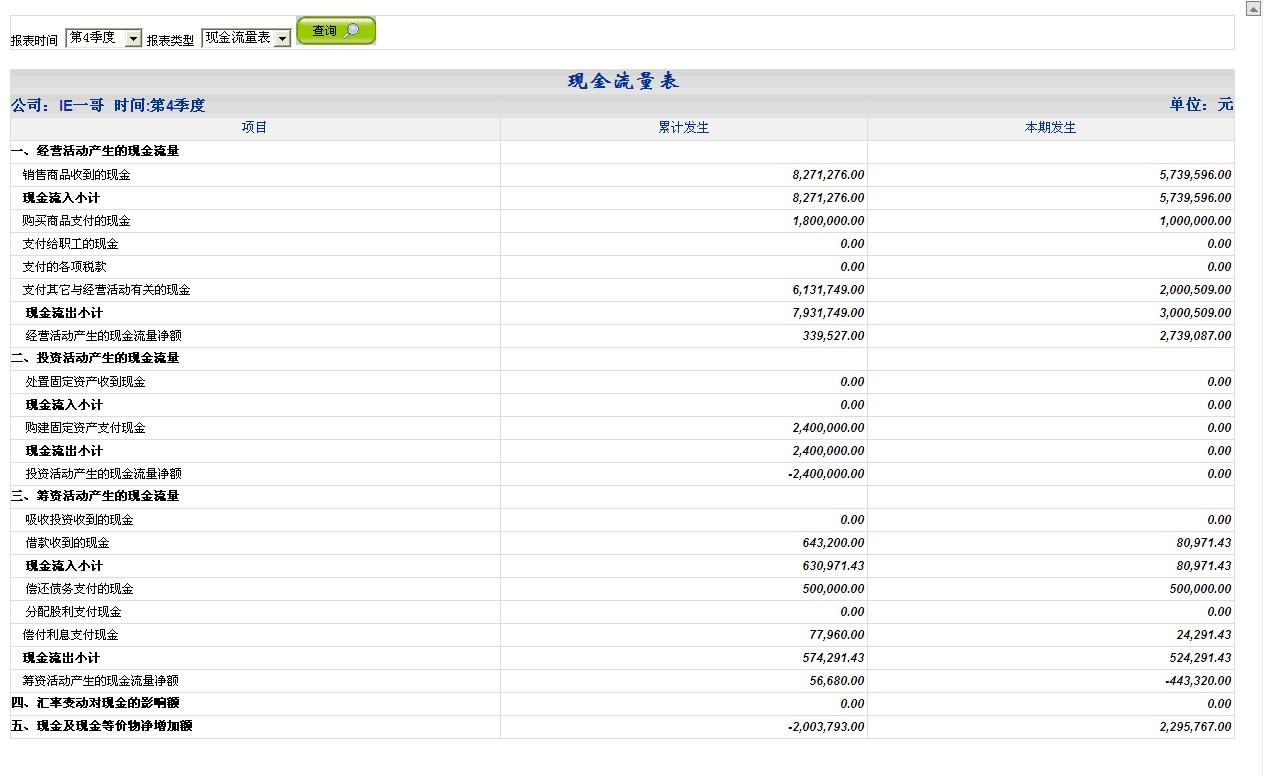The height and width of the screenshot is (776, 1267).
Task: Click the 项目 column header
Action: pyautogui.click(x=255, y=128)
